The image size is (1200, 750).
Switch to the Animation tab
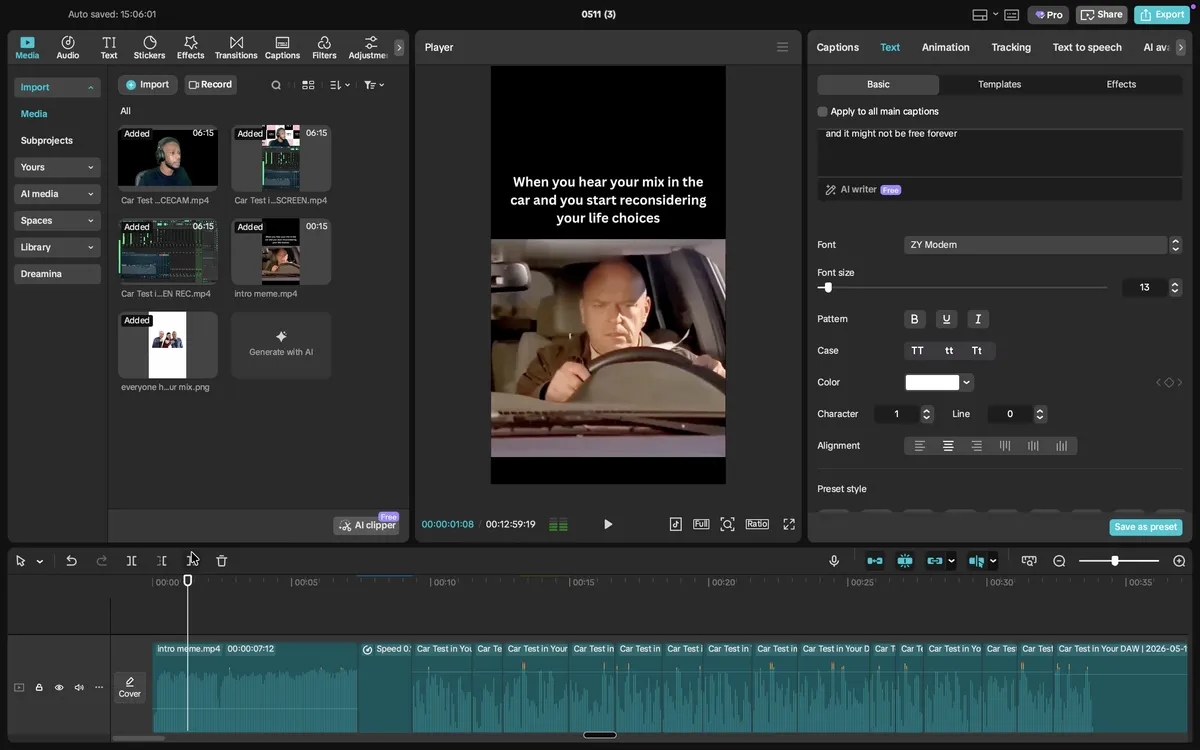[x=946, y=47]
